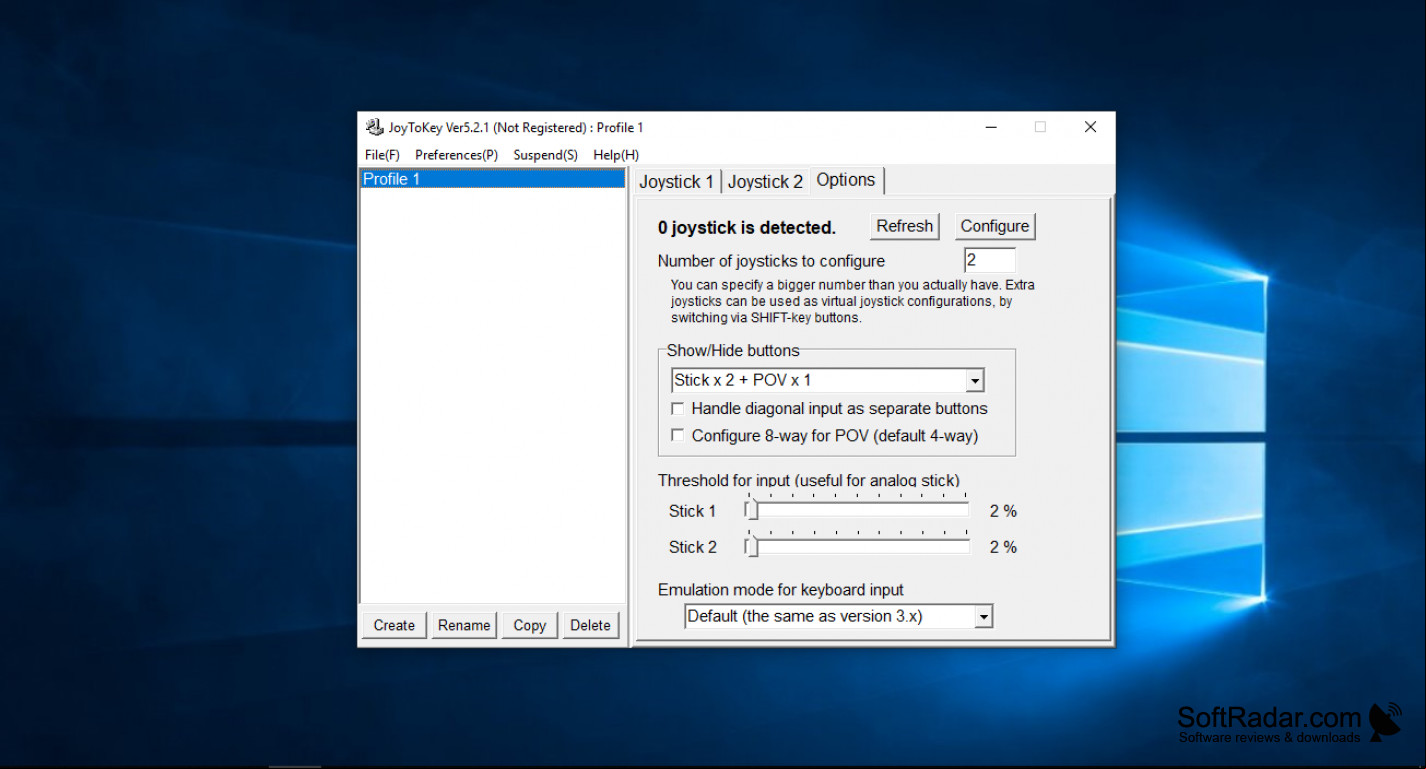Image resolution: width=1426 pixels, height=769 pixels.
Task: Select Profile 1 in the profile list
Action: pyautogui.click(x=492, y=179)
